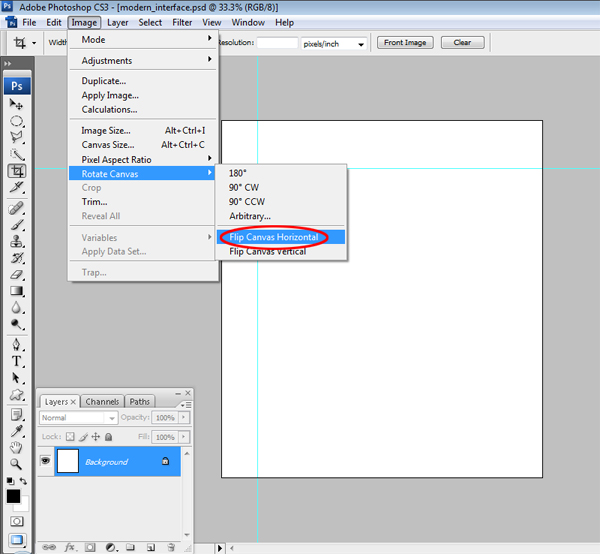600x554 pixels.
Task: Open the pixels/inch resolution dropdown
Action: (x=334, y=44)
